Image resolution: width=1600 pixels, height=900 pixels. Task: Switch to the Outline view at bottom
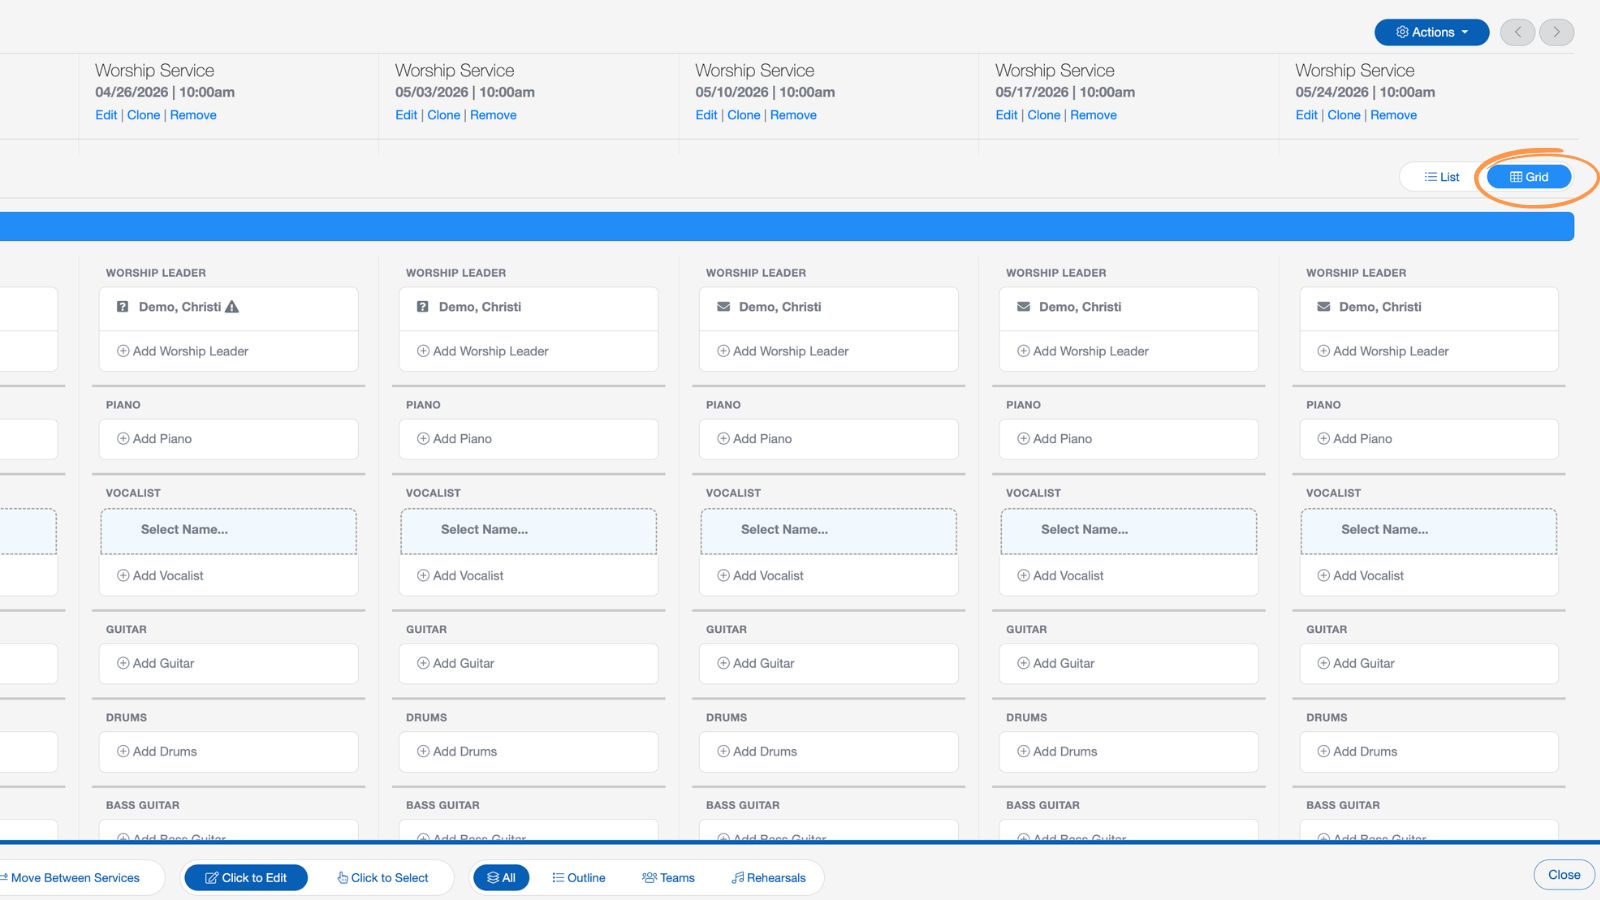click(579, 878)
